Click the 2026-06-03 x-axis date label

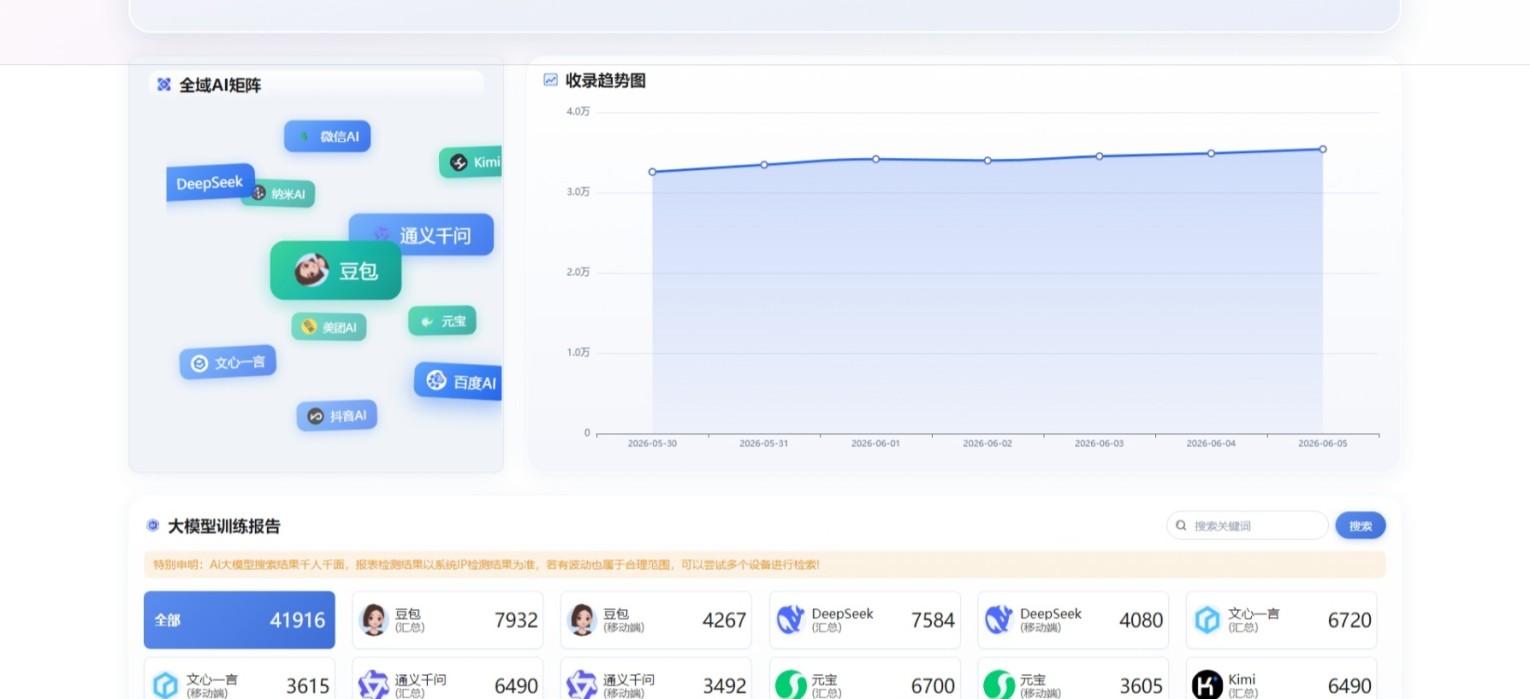(x=1099, y=443)
